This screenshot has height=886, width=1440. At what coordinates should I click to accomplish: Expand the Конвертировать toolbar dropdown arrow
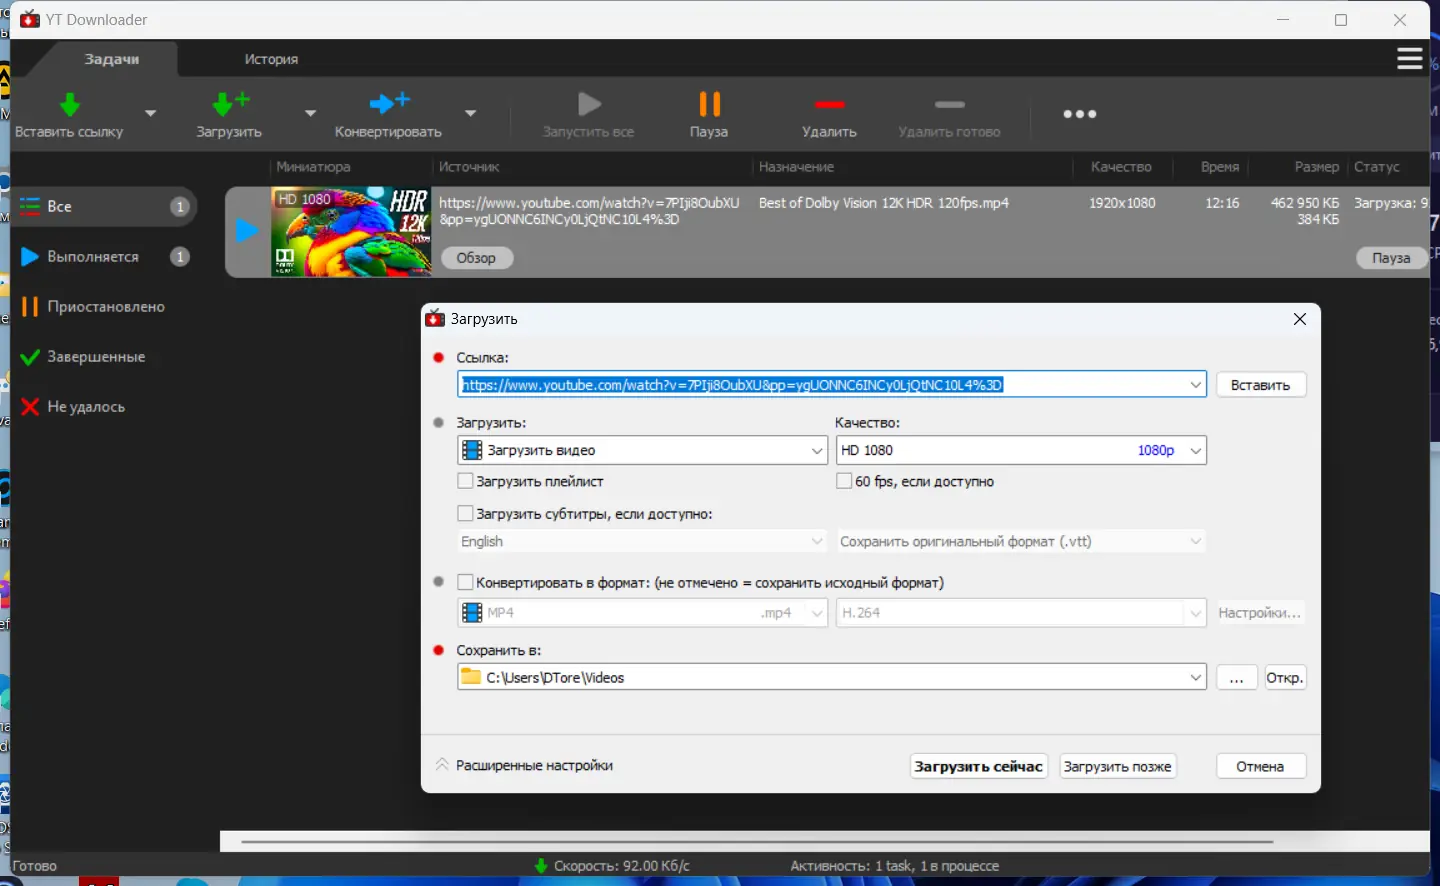pyautogui.click(x=470, y=113)
